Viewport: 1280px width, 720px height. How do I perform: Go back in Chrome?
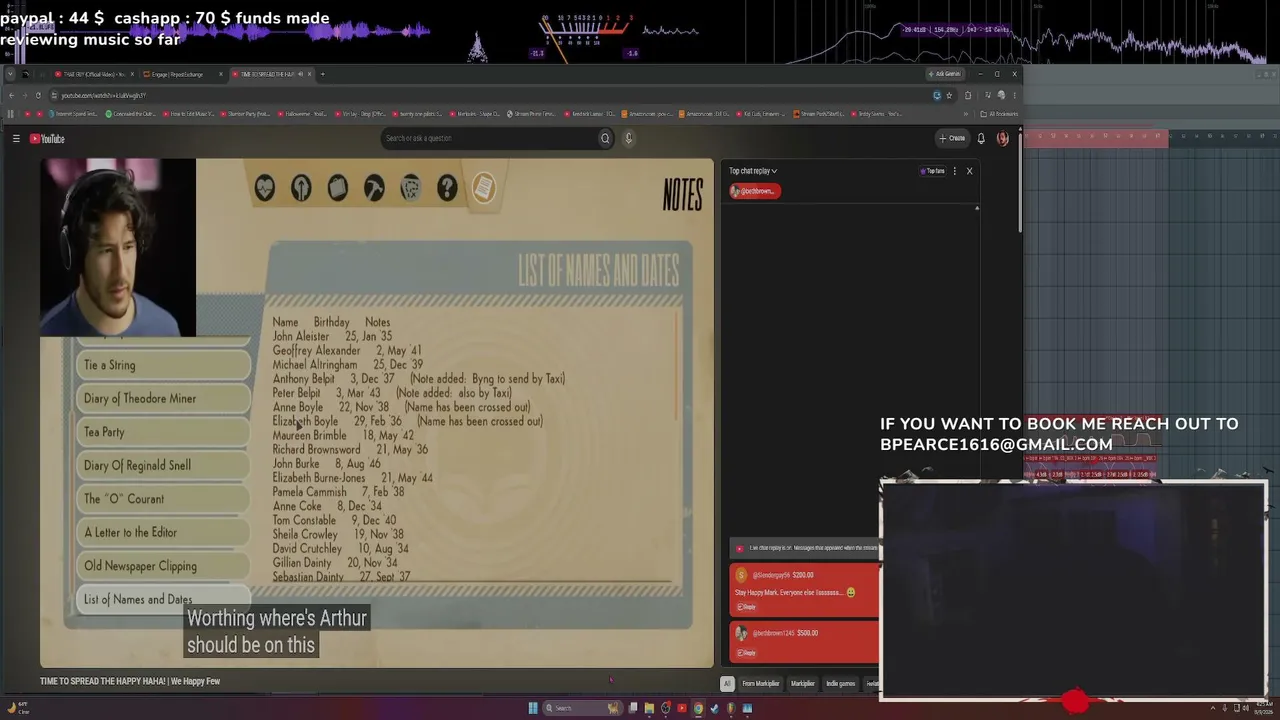(x=11, y=95)
